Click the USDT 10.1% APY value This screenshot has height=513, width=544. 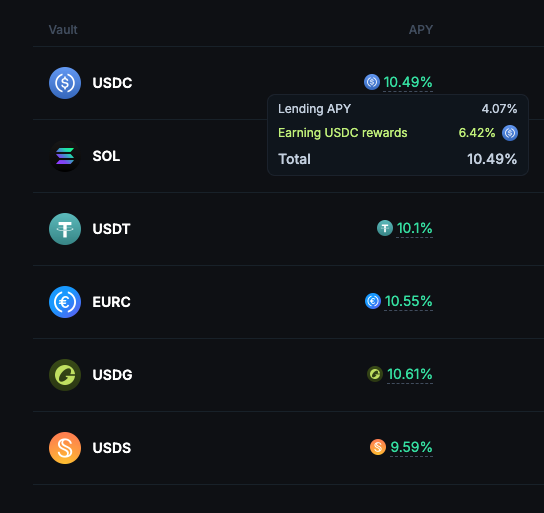point(414,229)
